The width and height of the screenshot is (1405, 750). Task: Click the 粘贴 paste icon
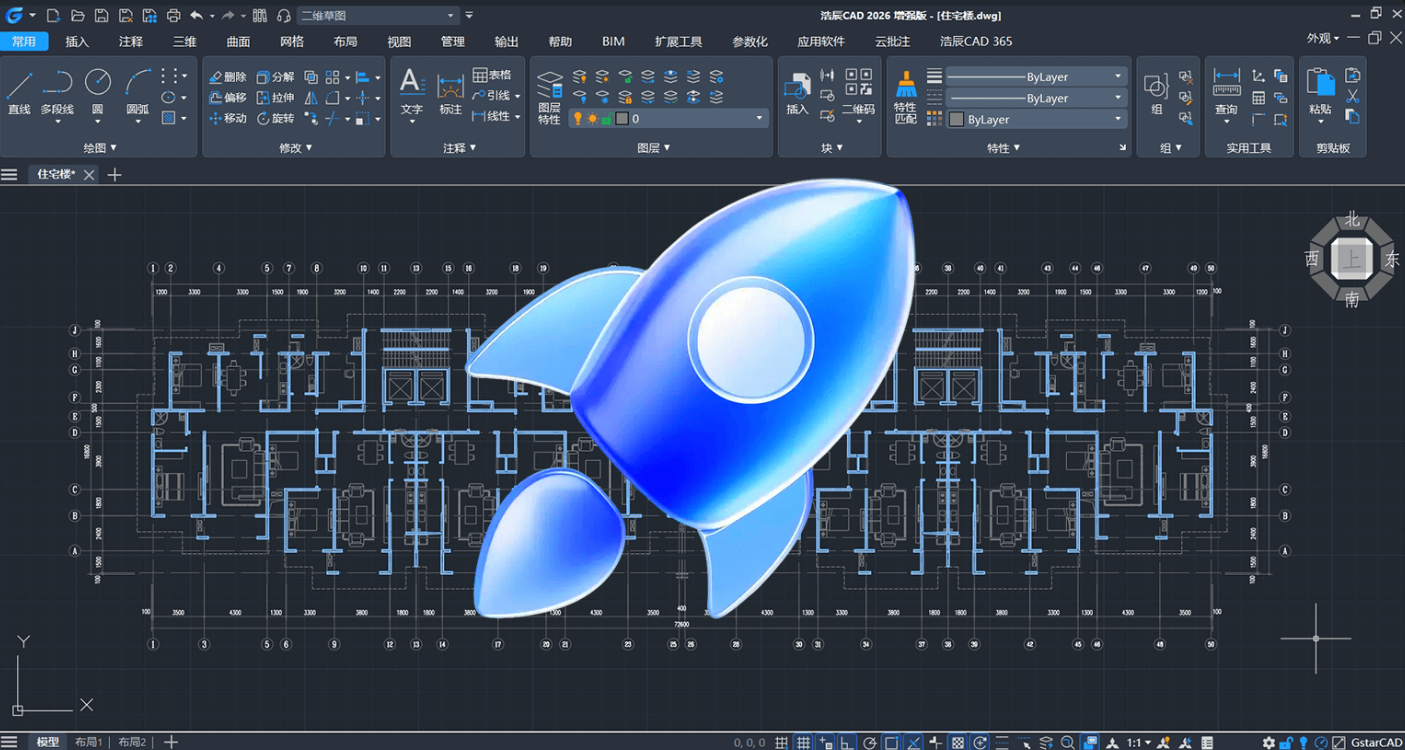pos(1320,90)
